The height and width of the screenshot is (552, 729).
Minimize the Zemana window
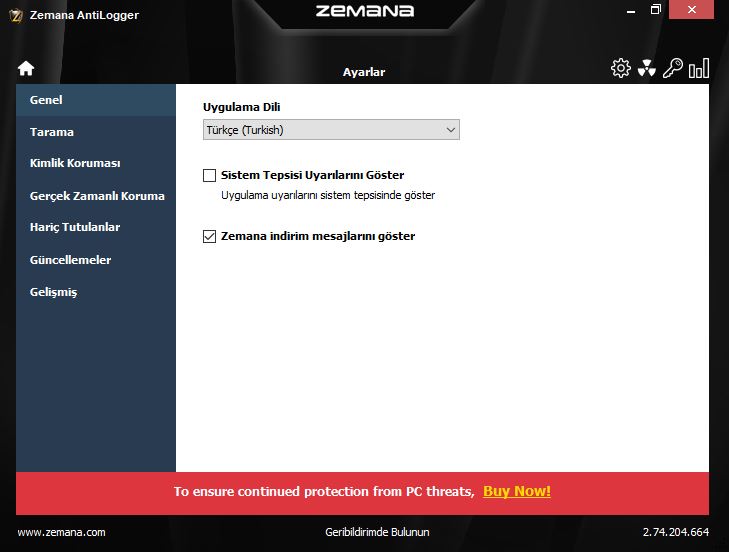pos(631,11)
